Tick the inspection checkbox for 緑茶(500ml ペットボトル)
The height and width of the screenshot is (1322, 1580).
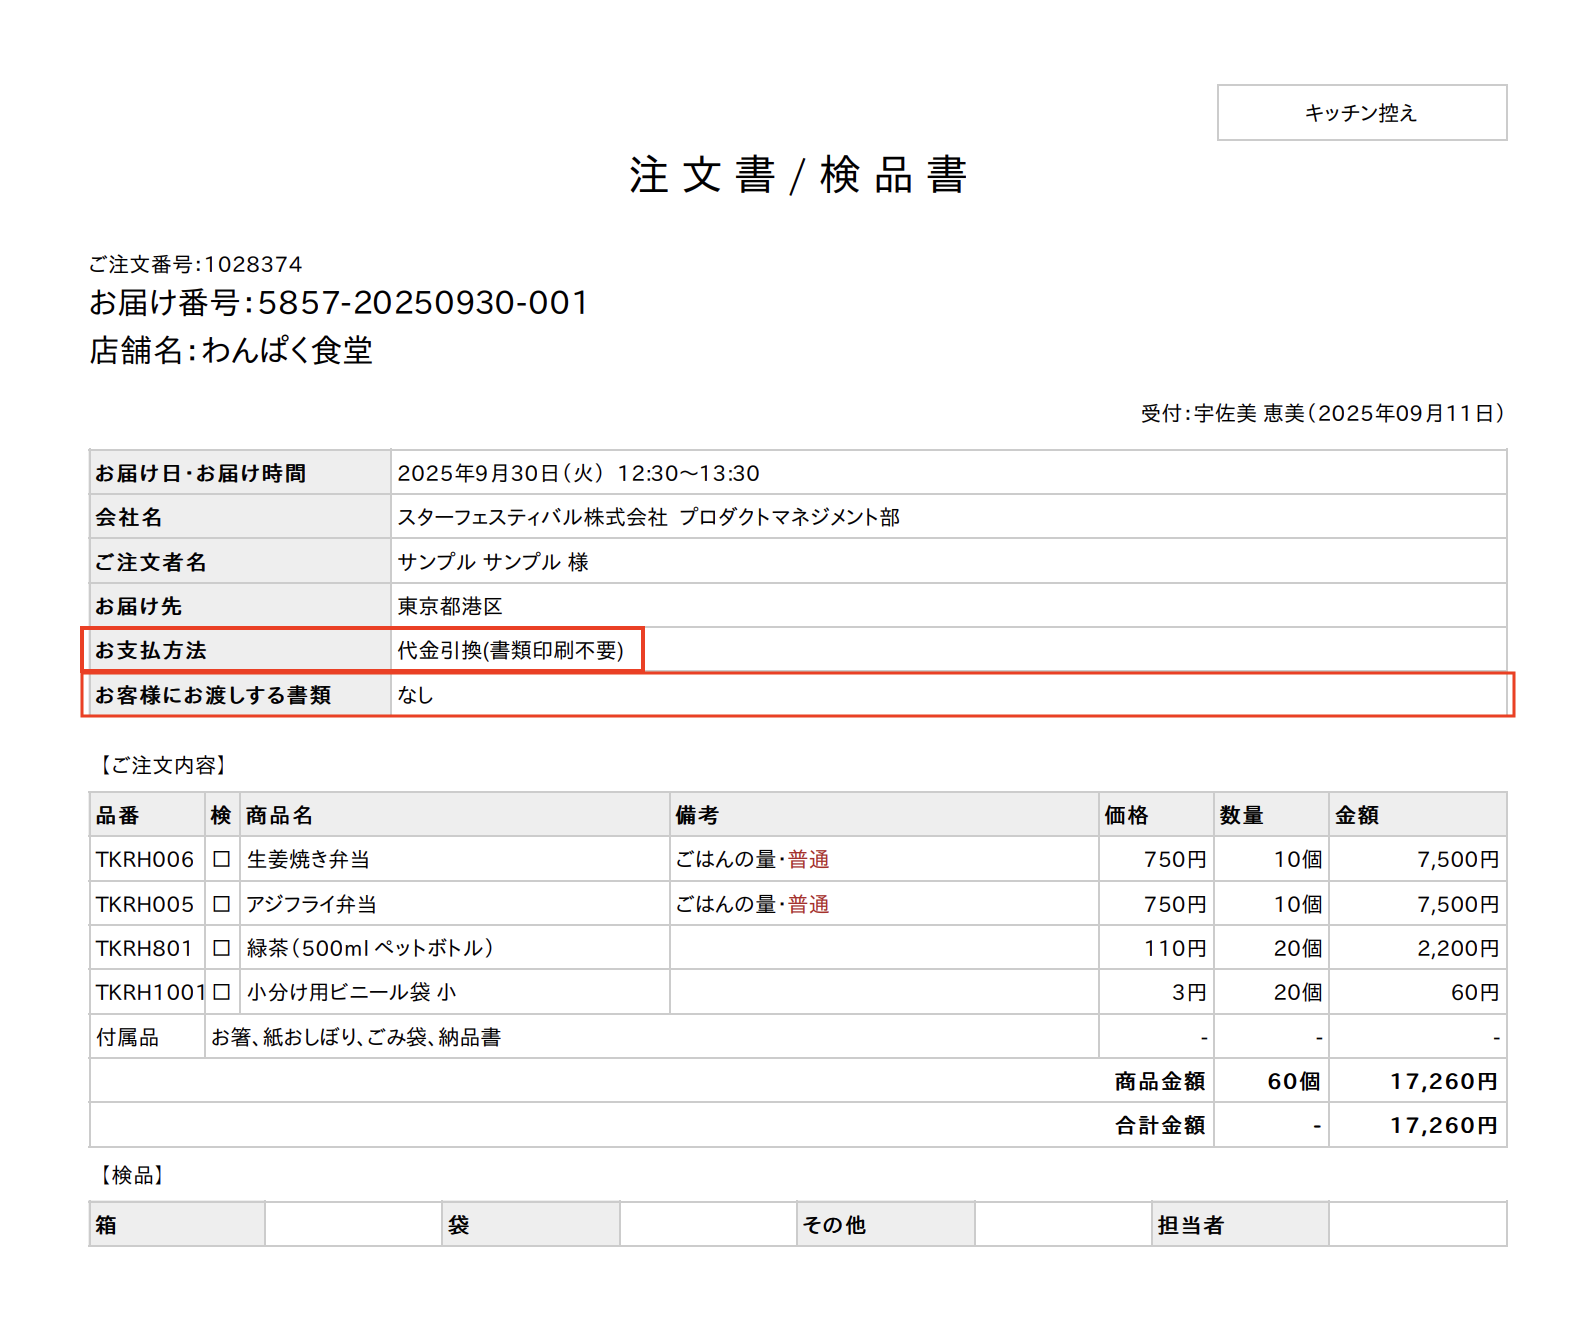pos(222,948)
